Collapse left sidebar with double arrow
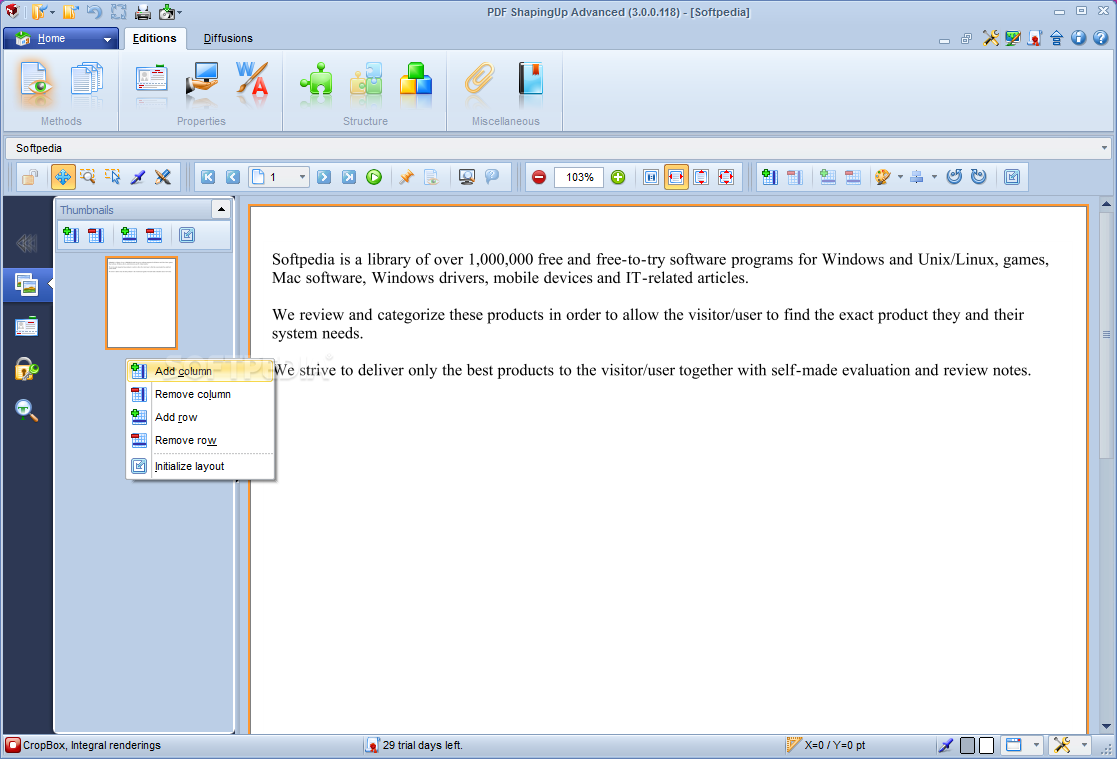Viewport: 1117px width, 759px height. [26, 244]
